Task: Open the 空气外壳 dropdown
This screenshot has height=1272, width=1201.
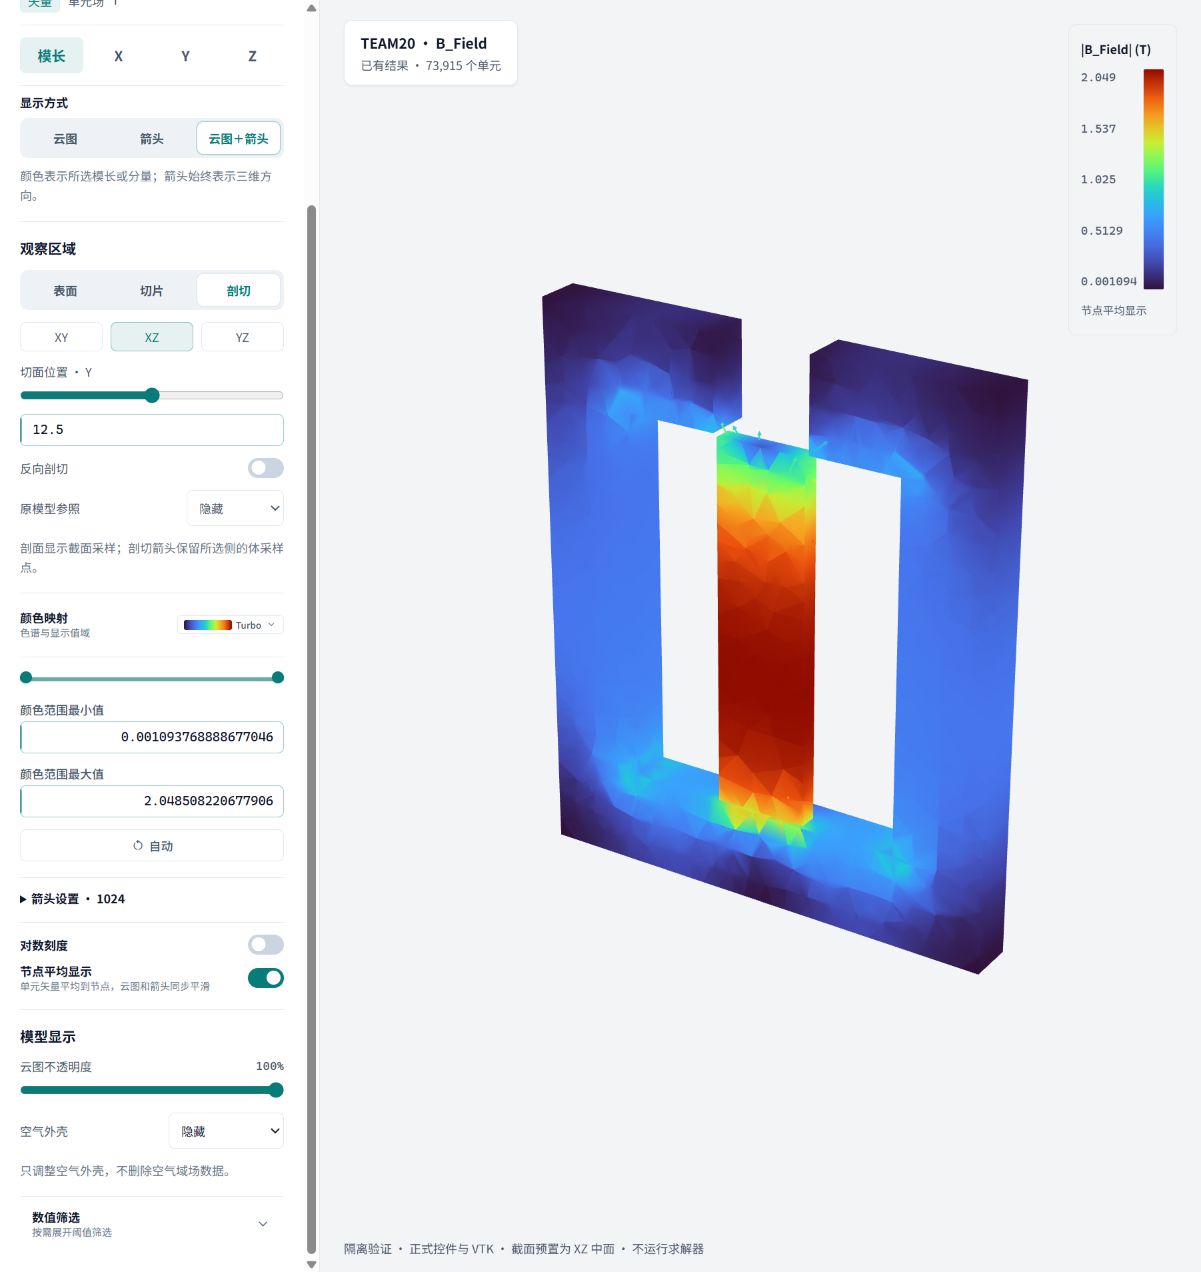Action: [226, 1131]
